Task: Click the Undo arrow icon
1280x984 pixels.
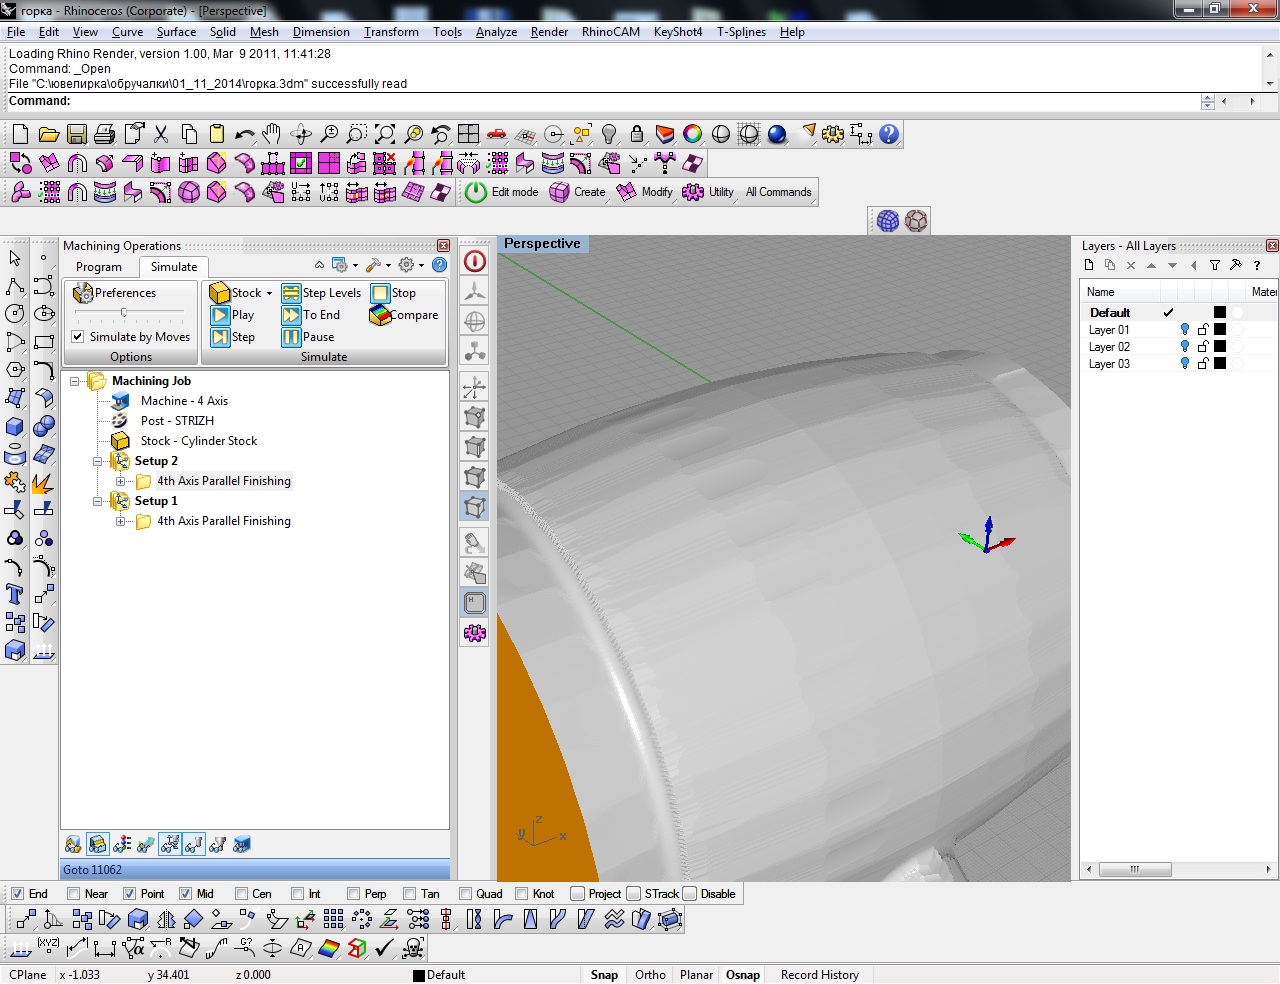Action: pos(244,134)
